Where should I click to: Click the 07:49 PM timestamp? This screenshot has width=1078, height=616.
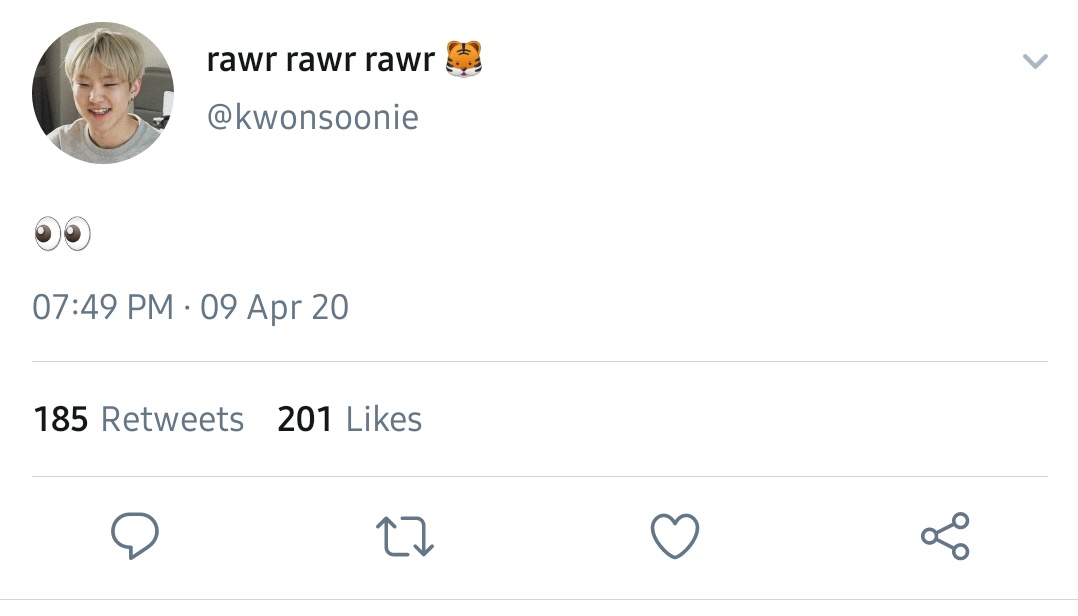tap(103, 307)
